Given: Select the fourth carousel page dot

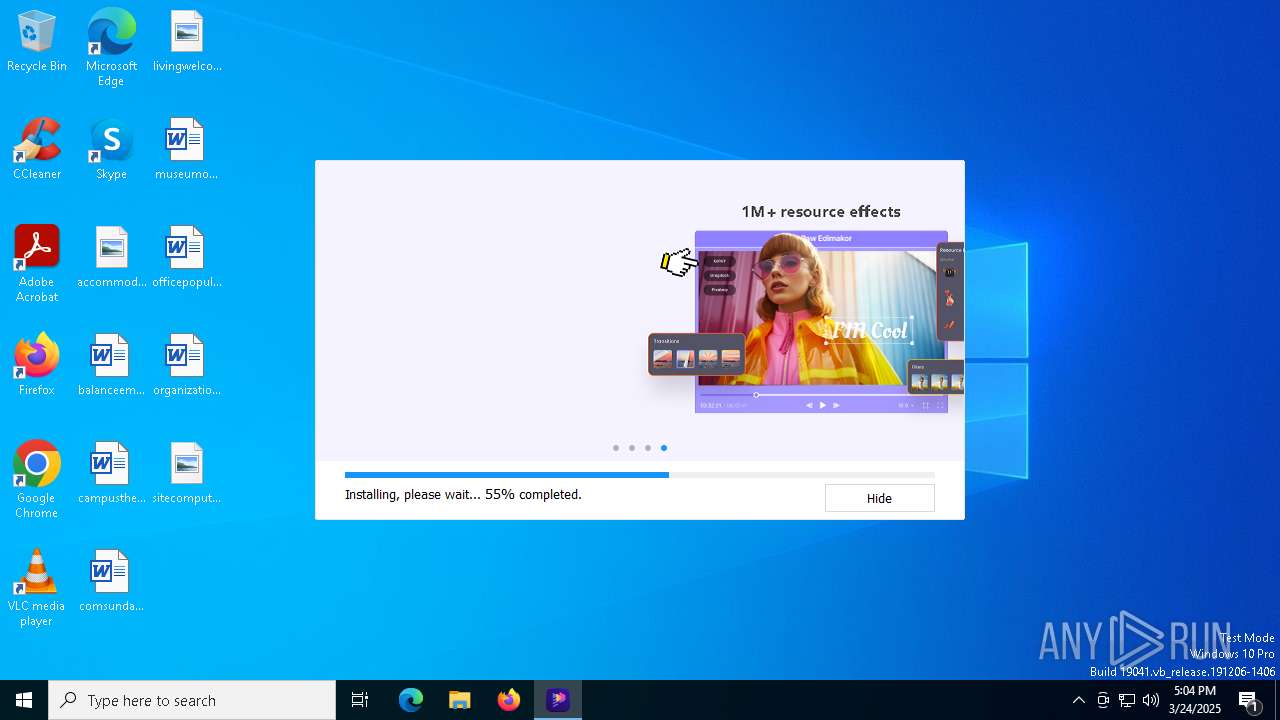Looking at the screenshot, I should [664, 448].
